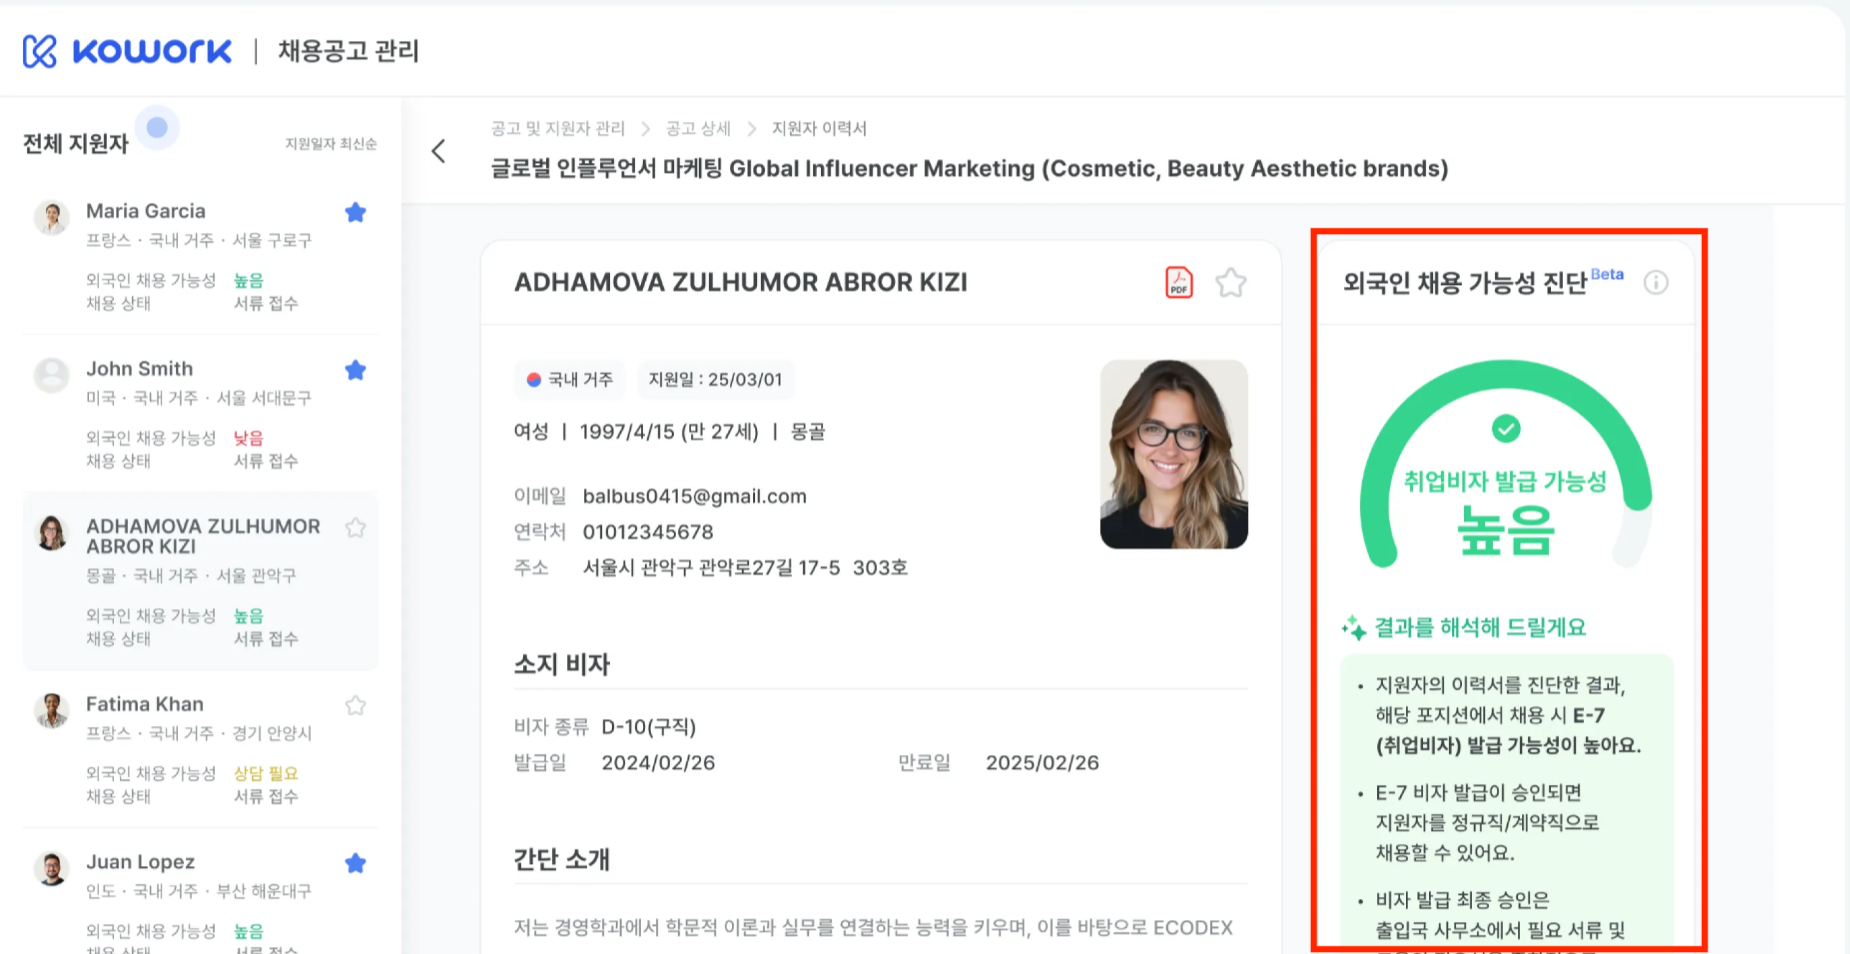
Task: Click John Smith's 낮음 possibility status
Action: click(x=248, y=438)
